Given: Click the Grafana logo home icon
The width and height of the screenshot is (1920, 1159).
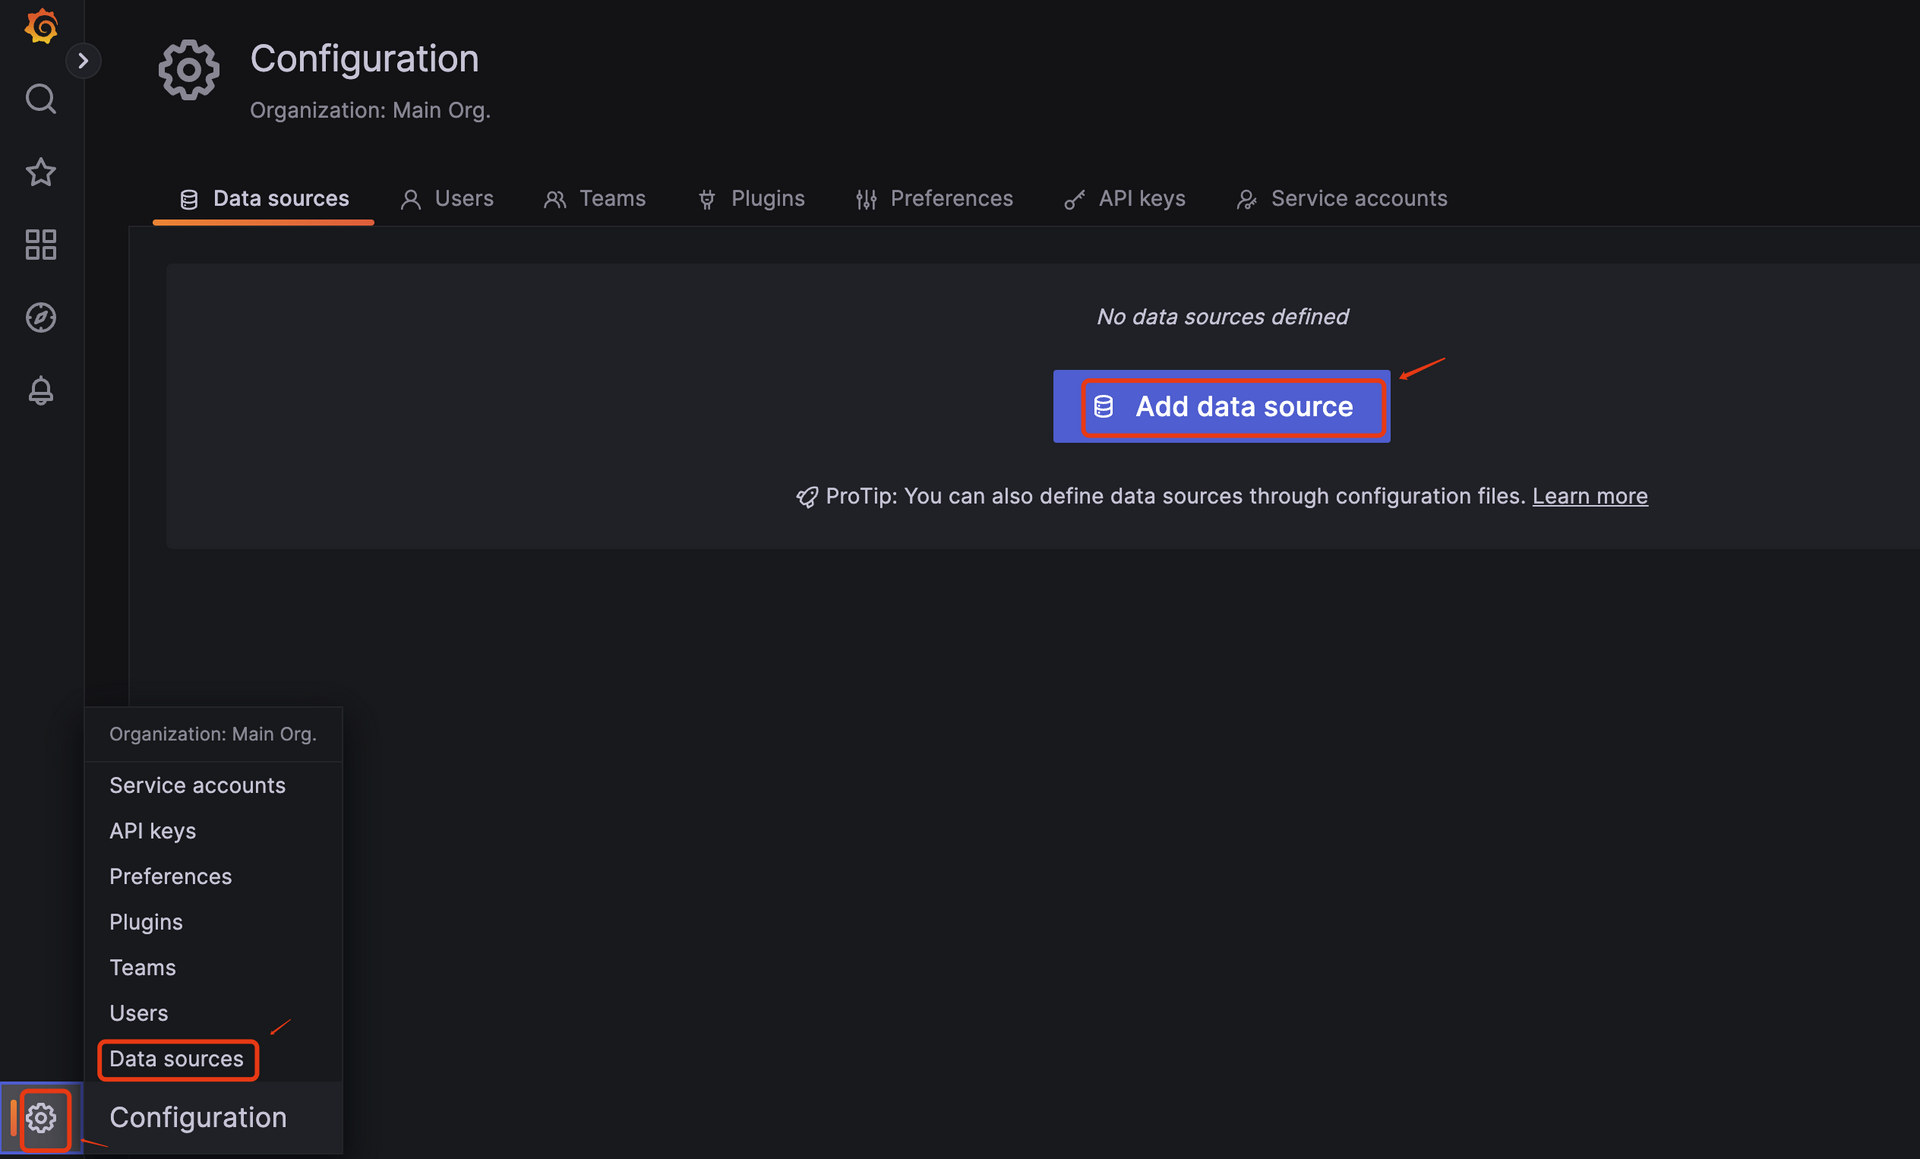Looking at the screenshot, I should pyautogui.click(x=41, y=26).
